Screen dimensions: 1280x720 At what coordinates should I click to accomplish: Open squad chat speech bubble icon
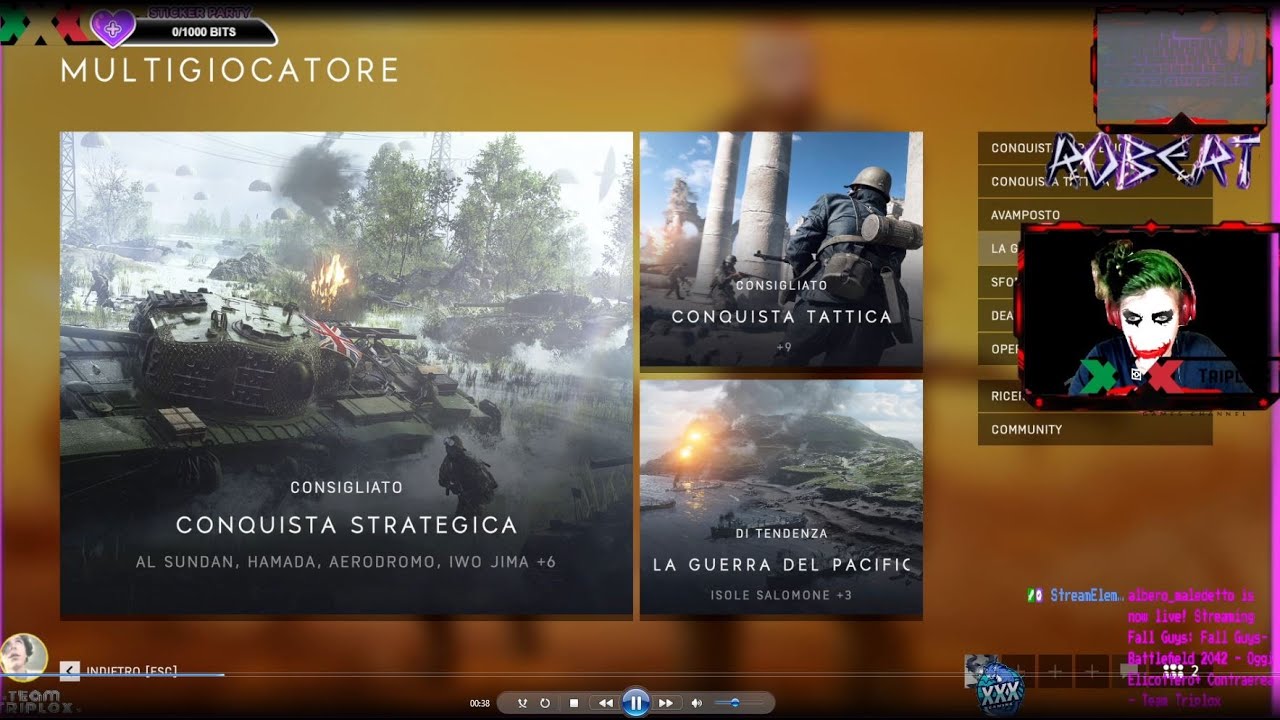tap(1129, 671)
